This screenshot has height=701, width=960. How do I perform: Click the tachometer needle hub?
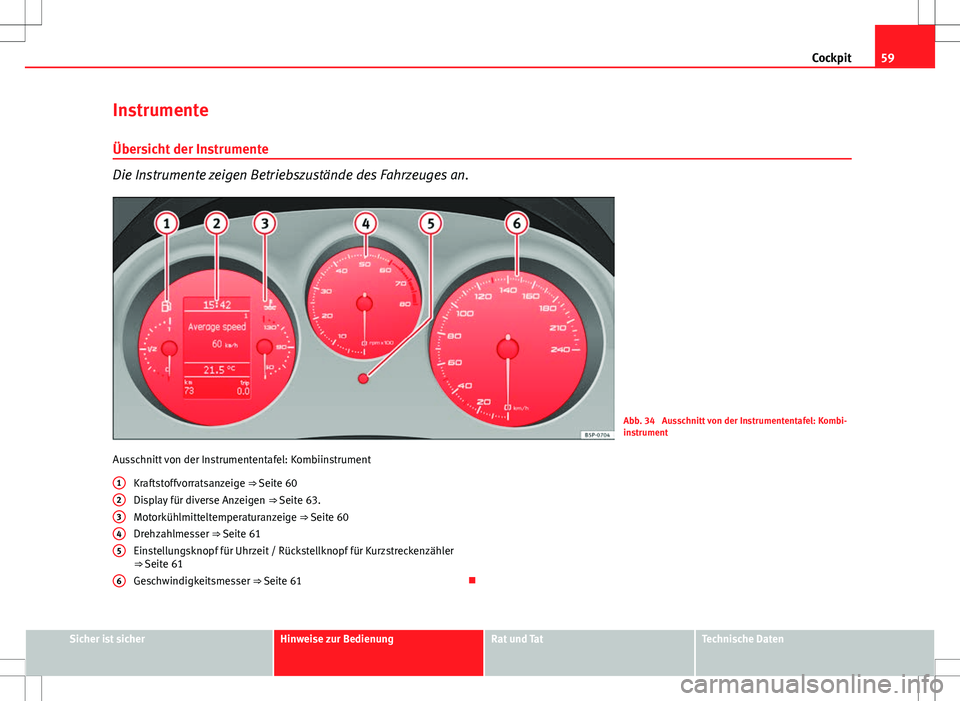pos(364,304)
